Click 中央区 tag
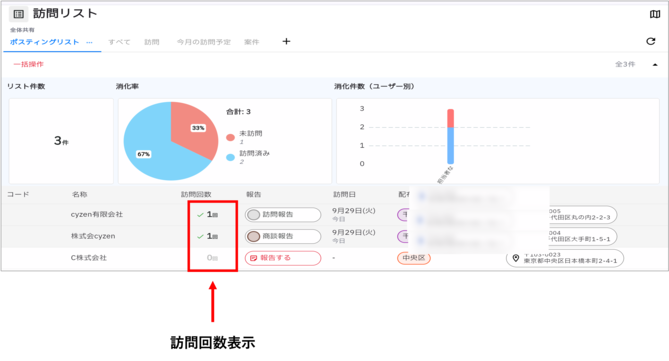 click(414, 258)
